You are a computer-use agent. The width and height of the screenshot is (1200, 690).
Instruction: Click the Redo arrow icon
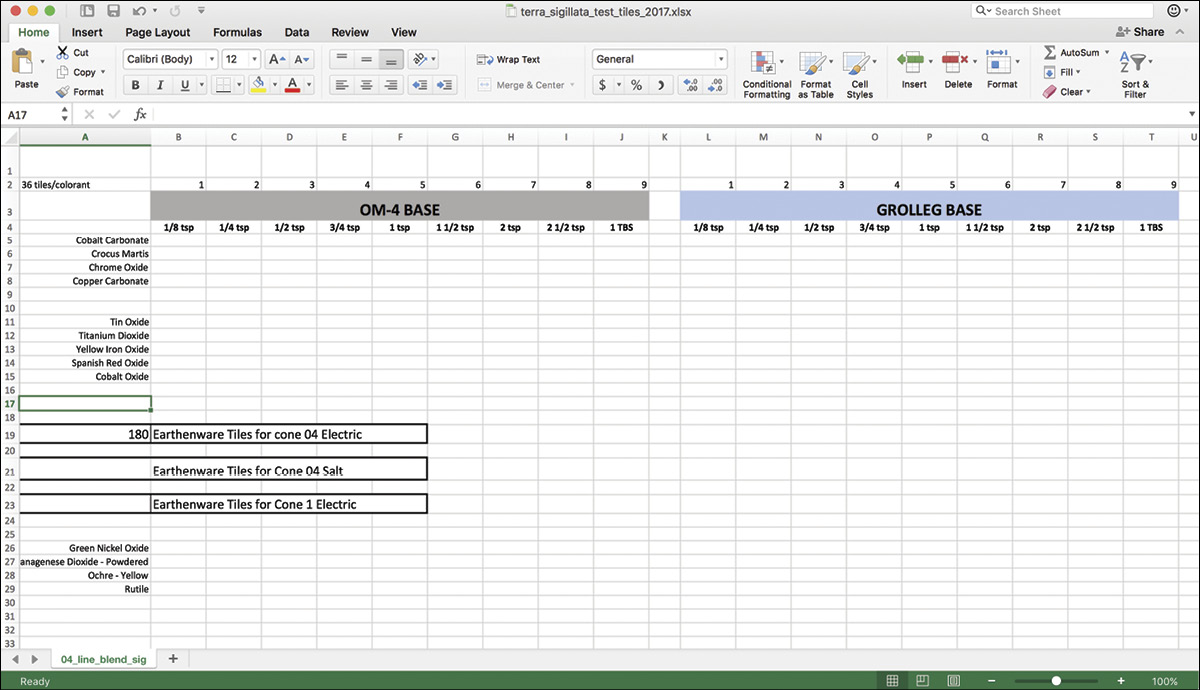tap(176, 11)
